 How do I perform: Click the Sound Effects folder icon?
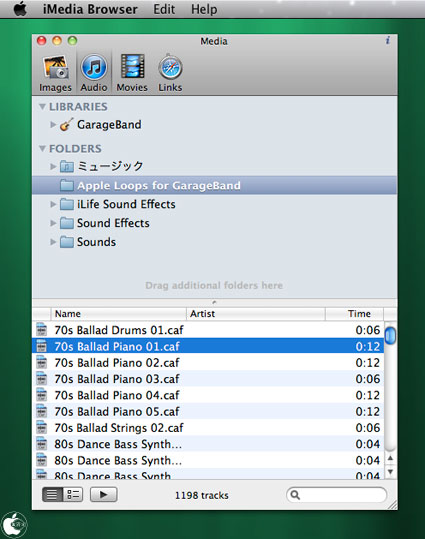[x=67, y=223]
